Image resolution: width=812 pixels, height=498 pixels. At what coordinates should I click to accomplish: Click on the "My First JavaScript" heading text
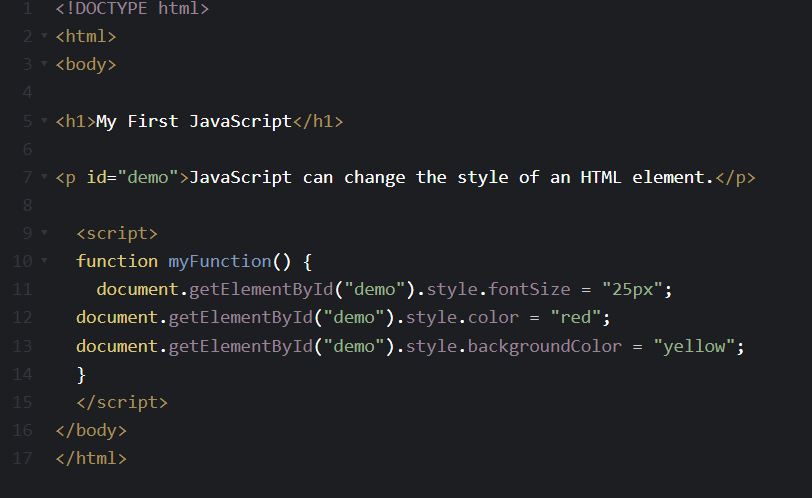click(193, 122)
